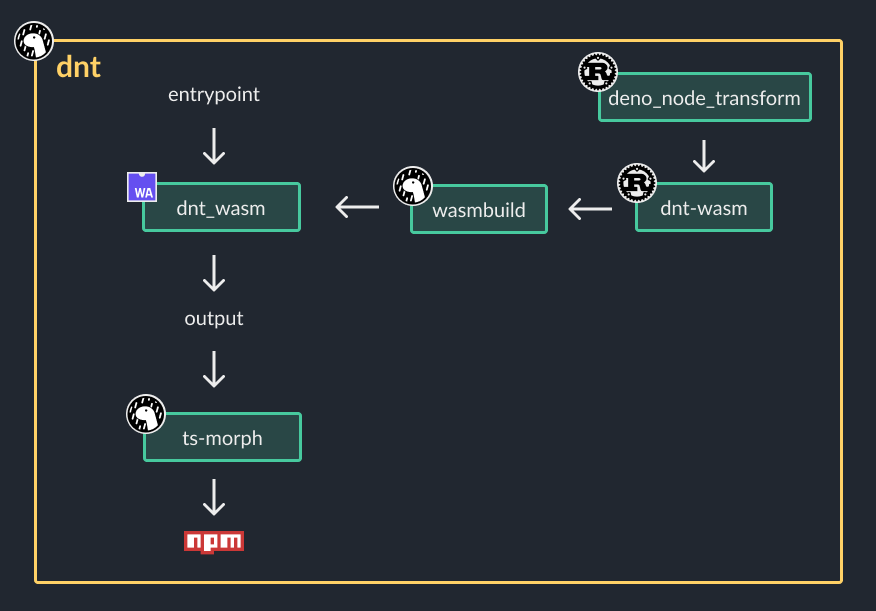Click the entrypoint label

214,95
